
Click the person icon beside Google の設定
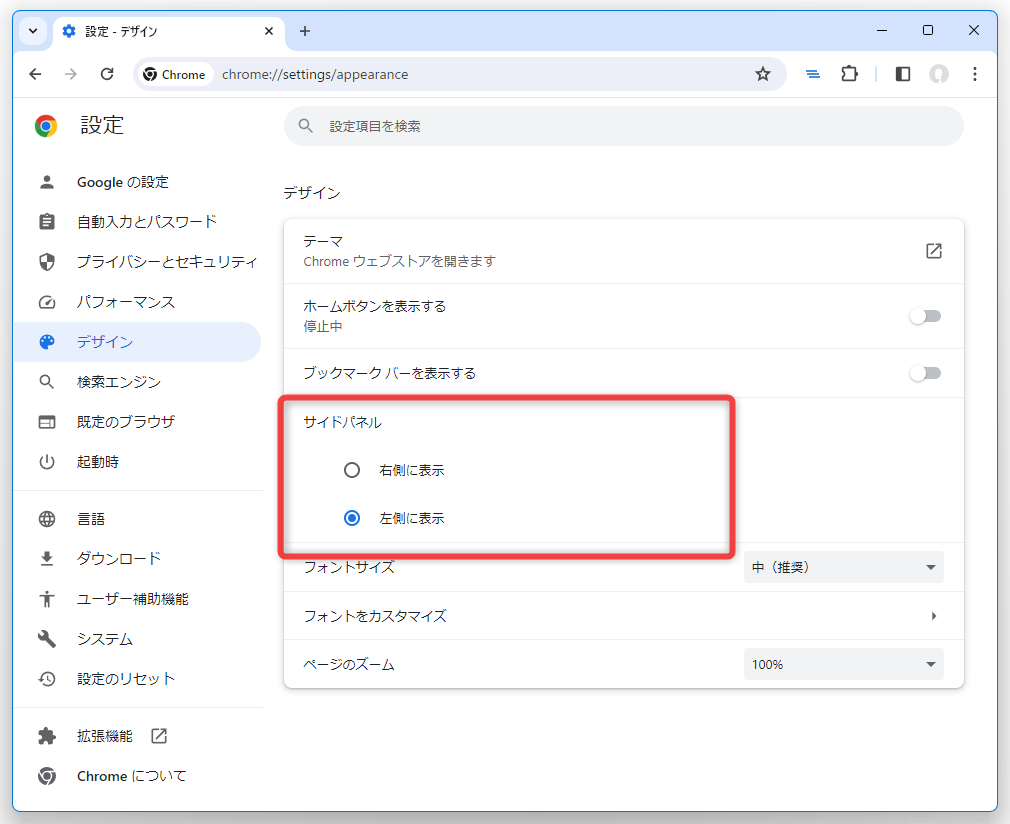tap(47, 182)
